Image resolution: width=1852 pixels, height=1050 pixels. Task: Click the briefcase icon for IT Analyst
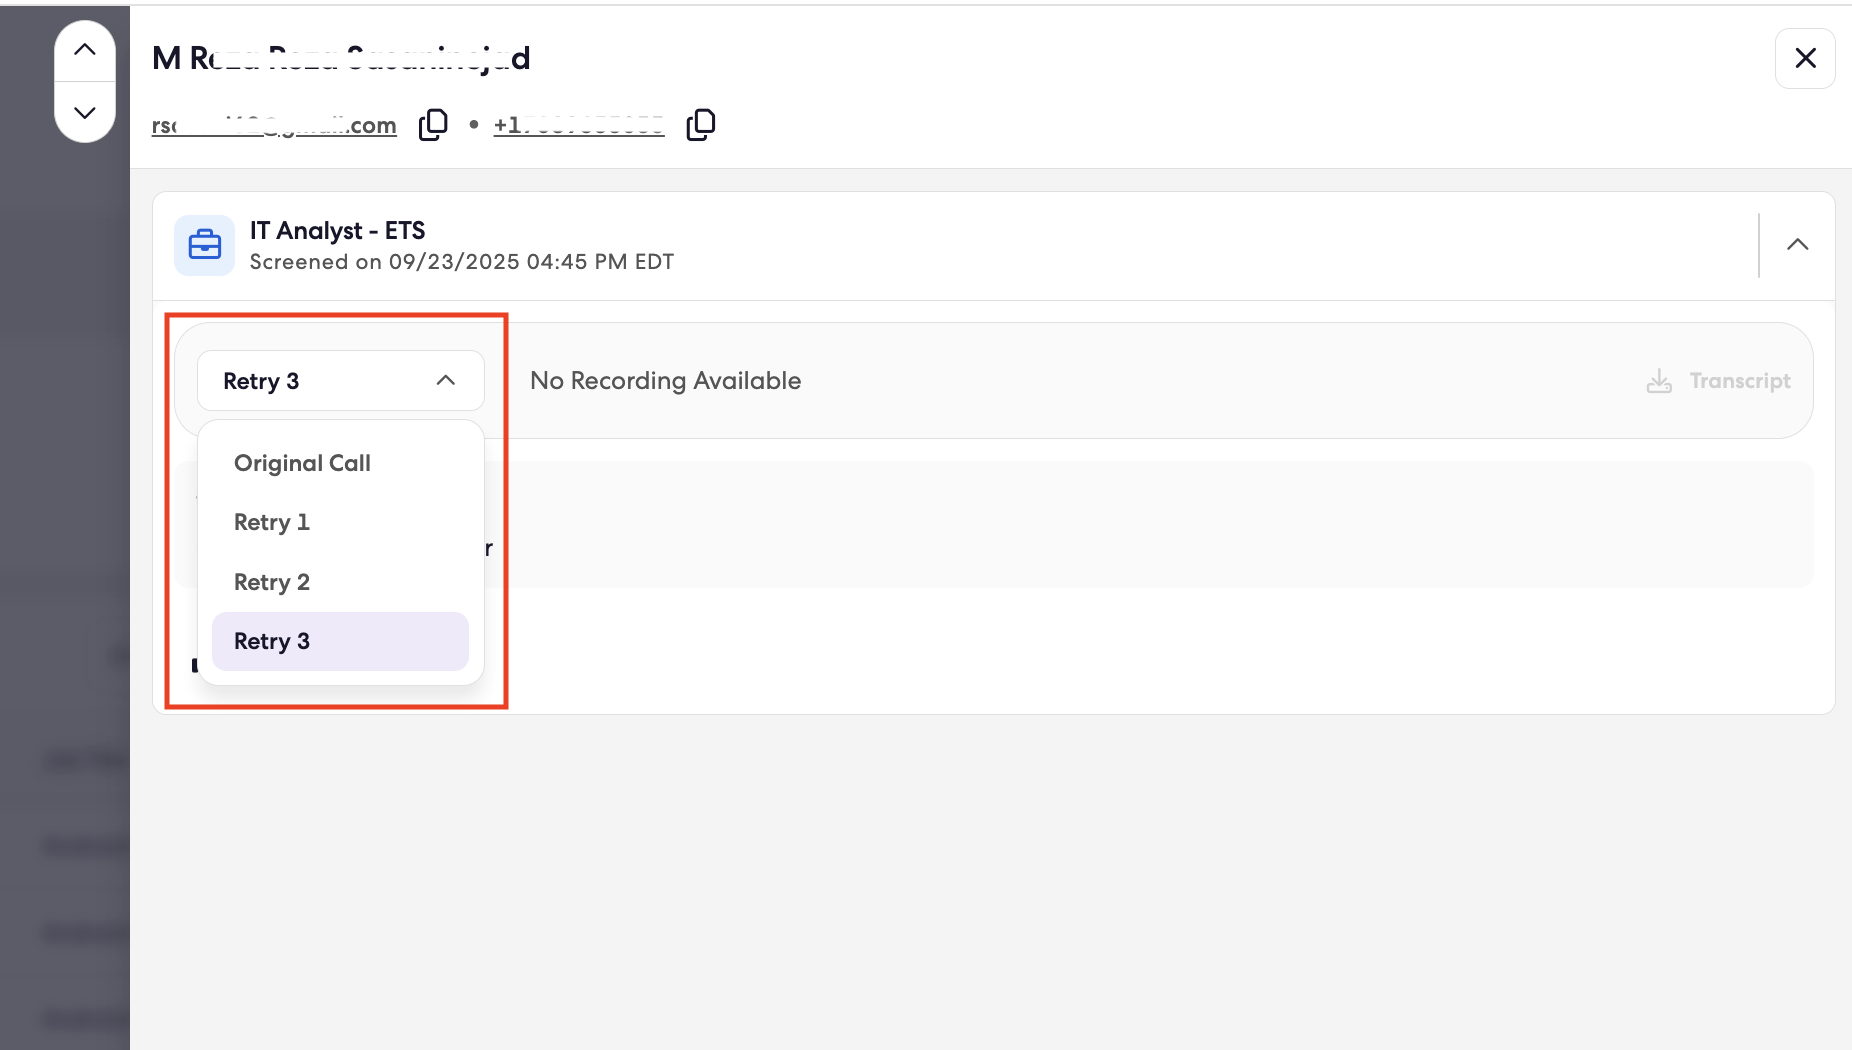click(205, 245)
